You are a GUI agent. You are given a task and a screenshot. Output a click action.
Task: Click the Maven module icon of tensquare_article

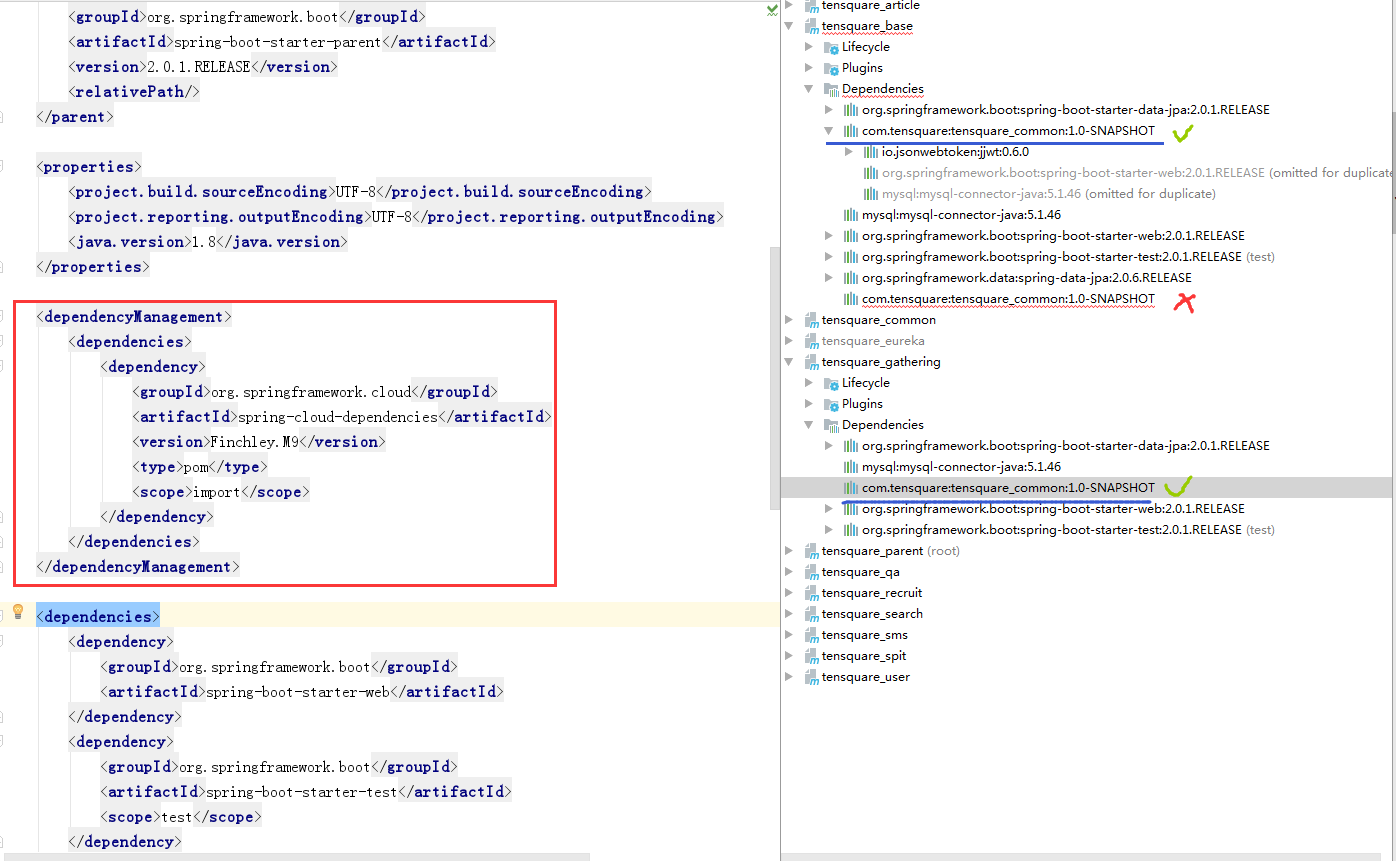point(812,6)
